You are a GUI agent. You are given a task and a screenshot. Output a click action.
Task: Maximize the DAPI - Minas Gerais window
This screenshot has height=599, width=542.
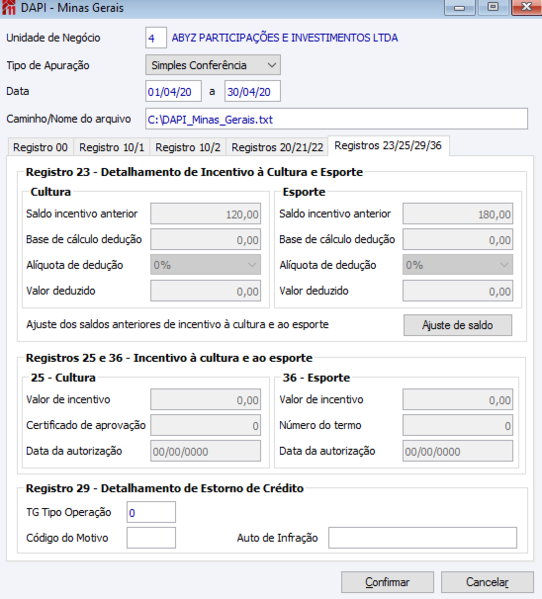[493, 7]
